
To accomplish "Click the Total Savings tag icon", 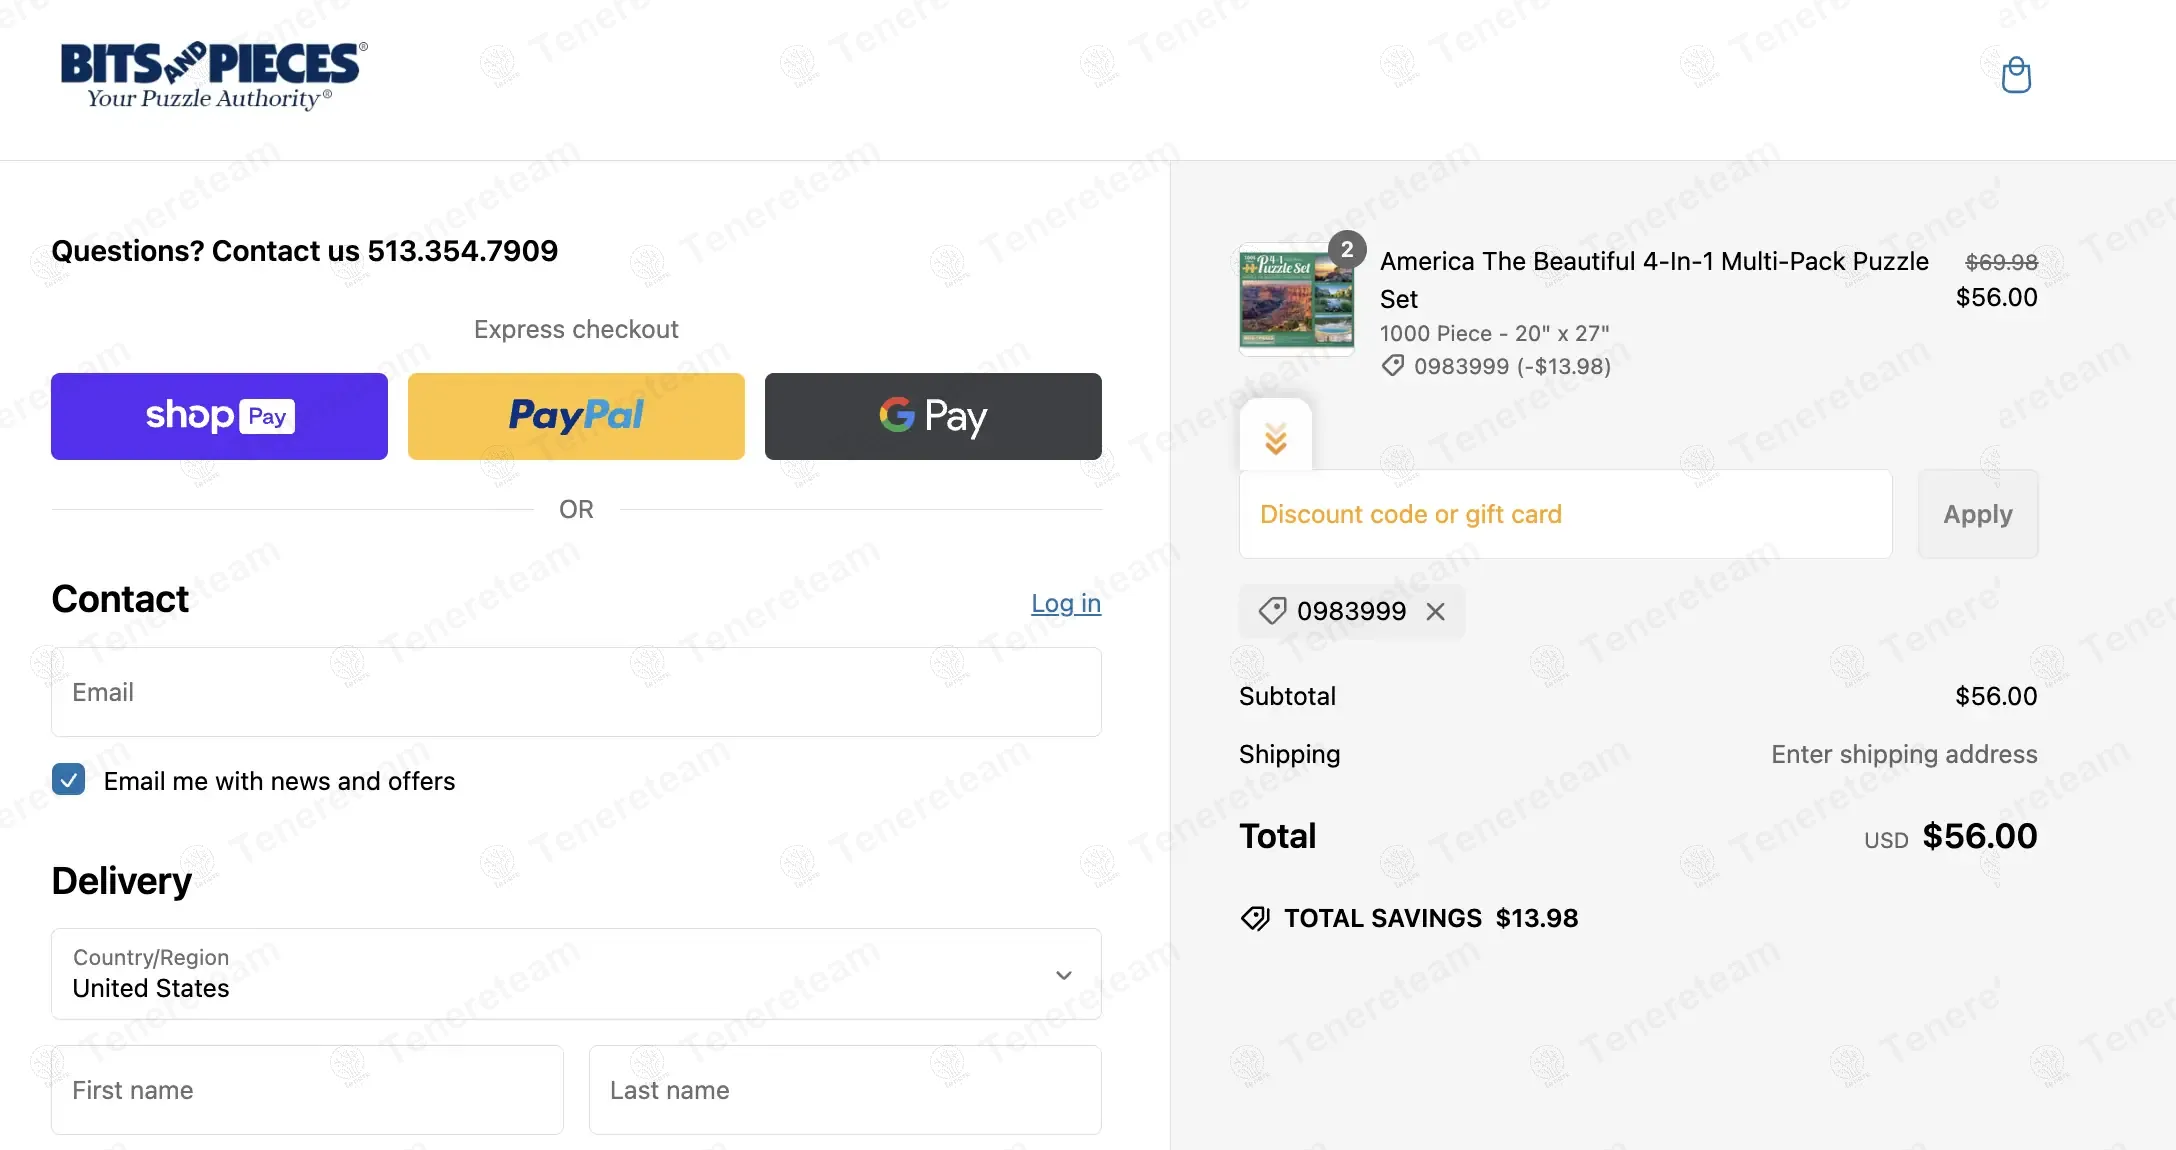I will (1255, 918).
